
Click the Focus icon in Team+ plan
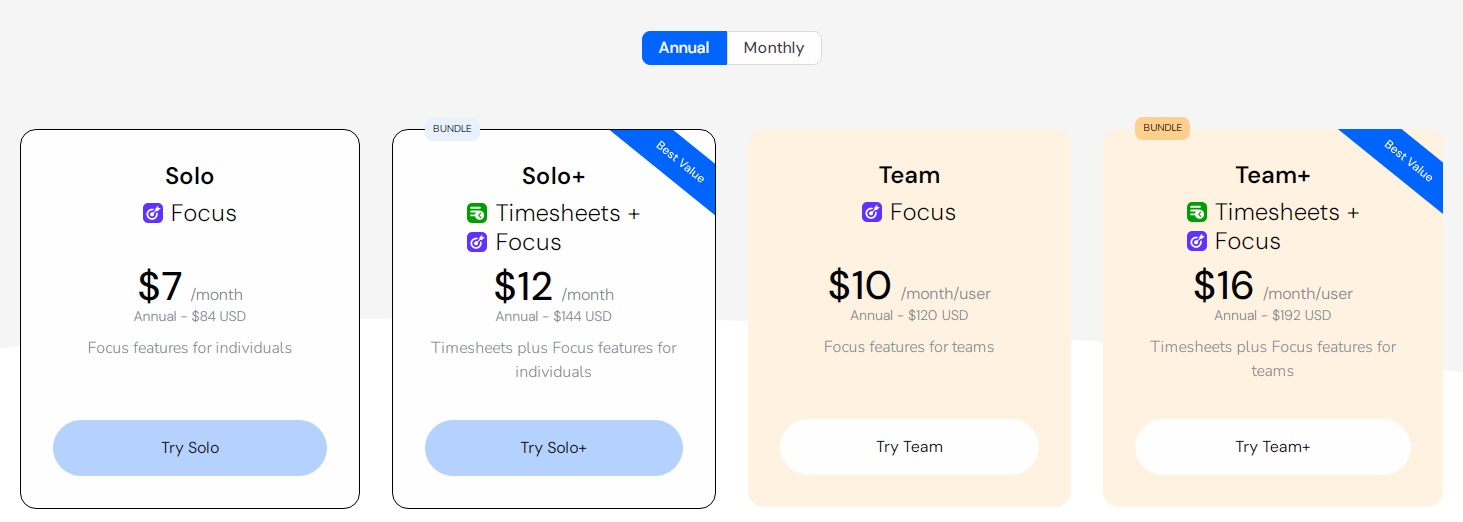pos(1197,241)
